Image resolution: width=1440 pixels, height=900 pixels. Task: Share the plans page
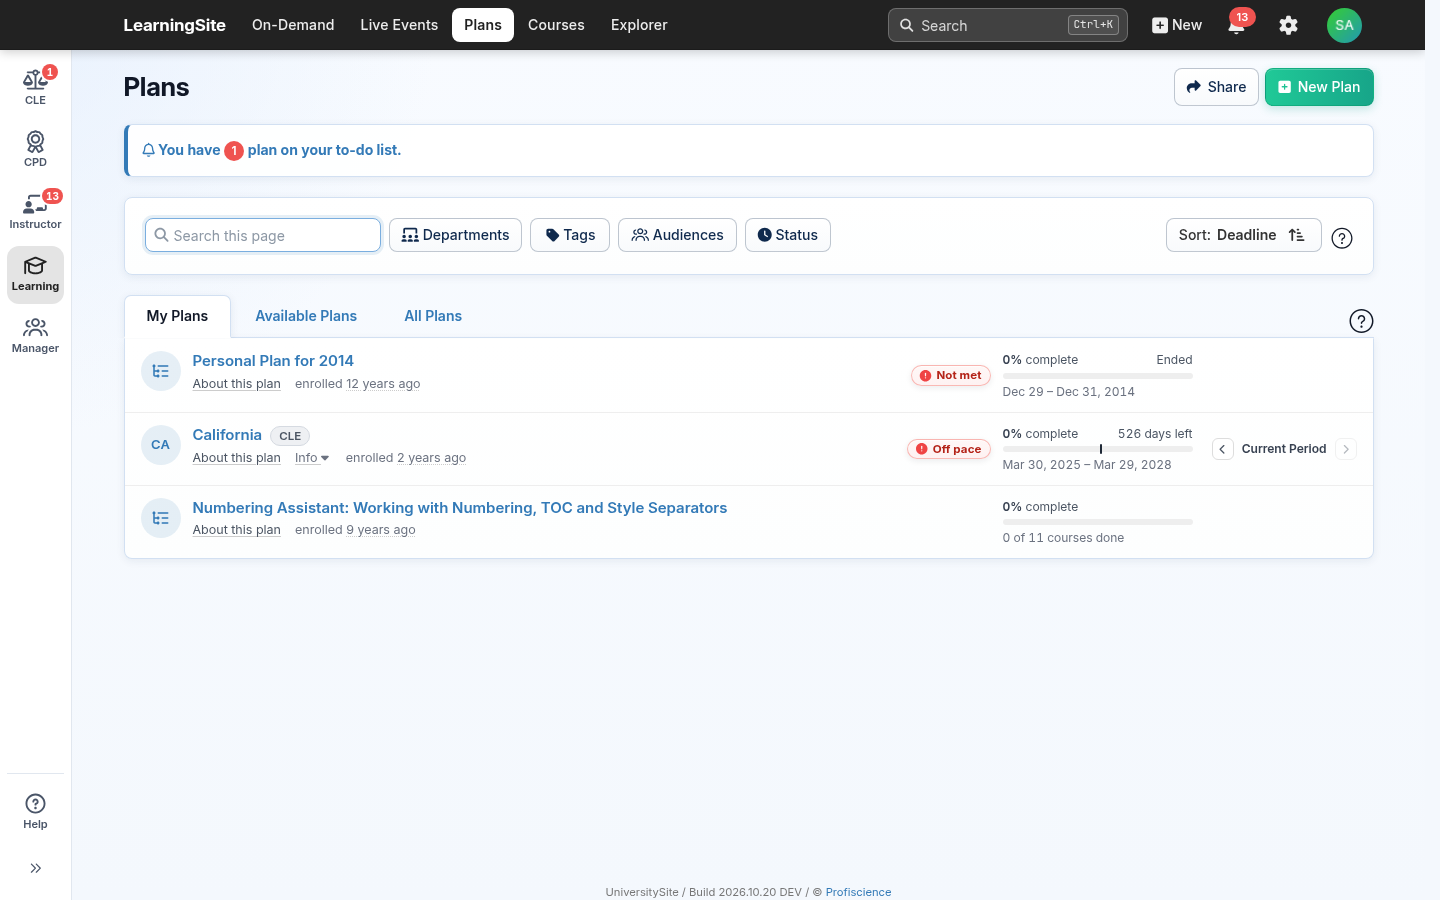tap(1216, 87)
